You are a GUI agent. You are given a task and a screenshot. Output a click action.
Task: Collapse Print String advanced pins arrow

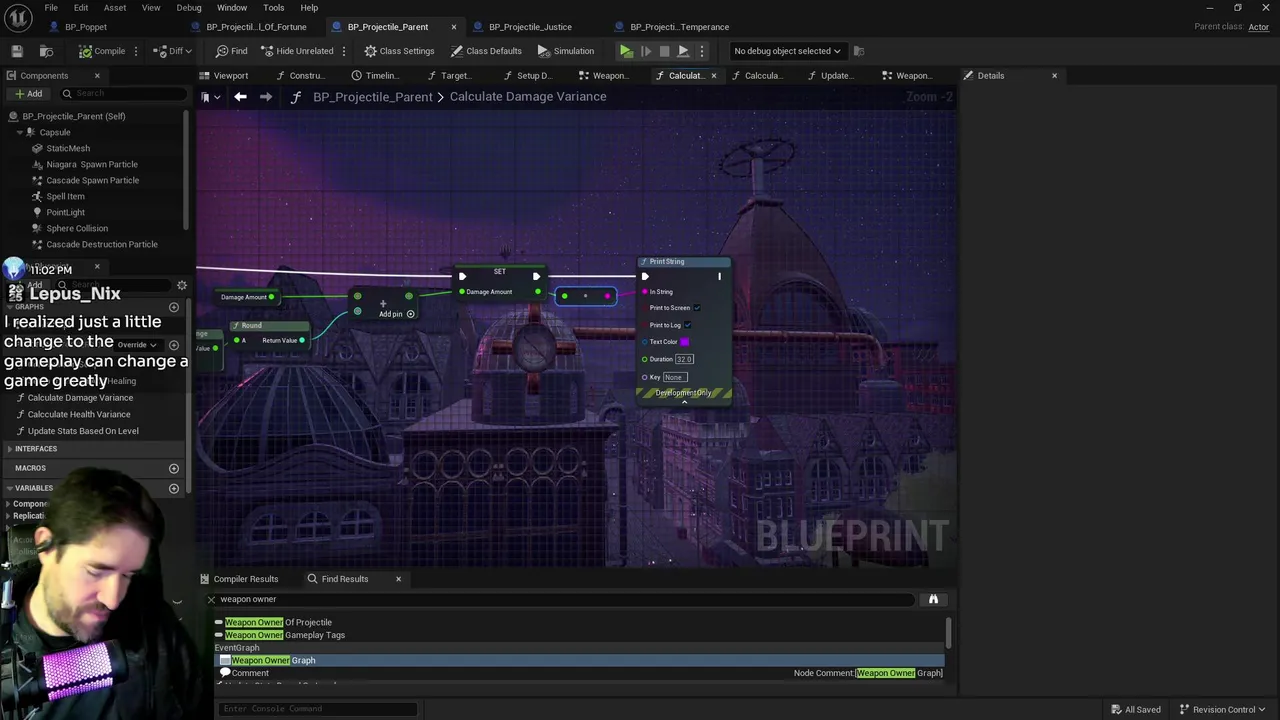(x=684, y=402)
